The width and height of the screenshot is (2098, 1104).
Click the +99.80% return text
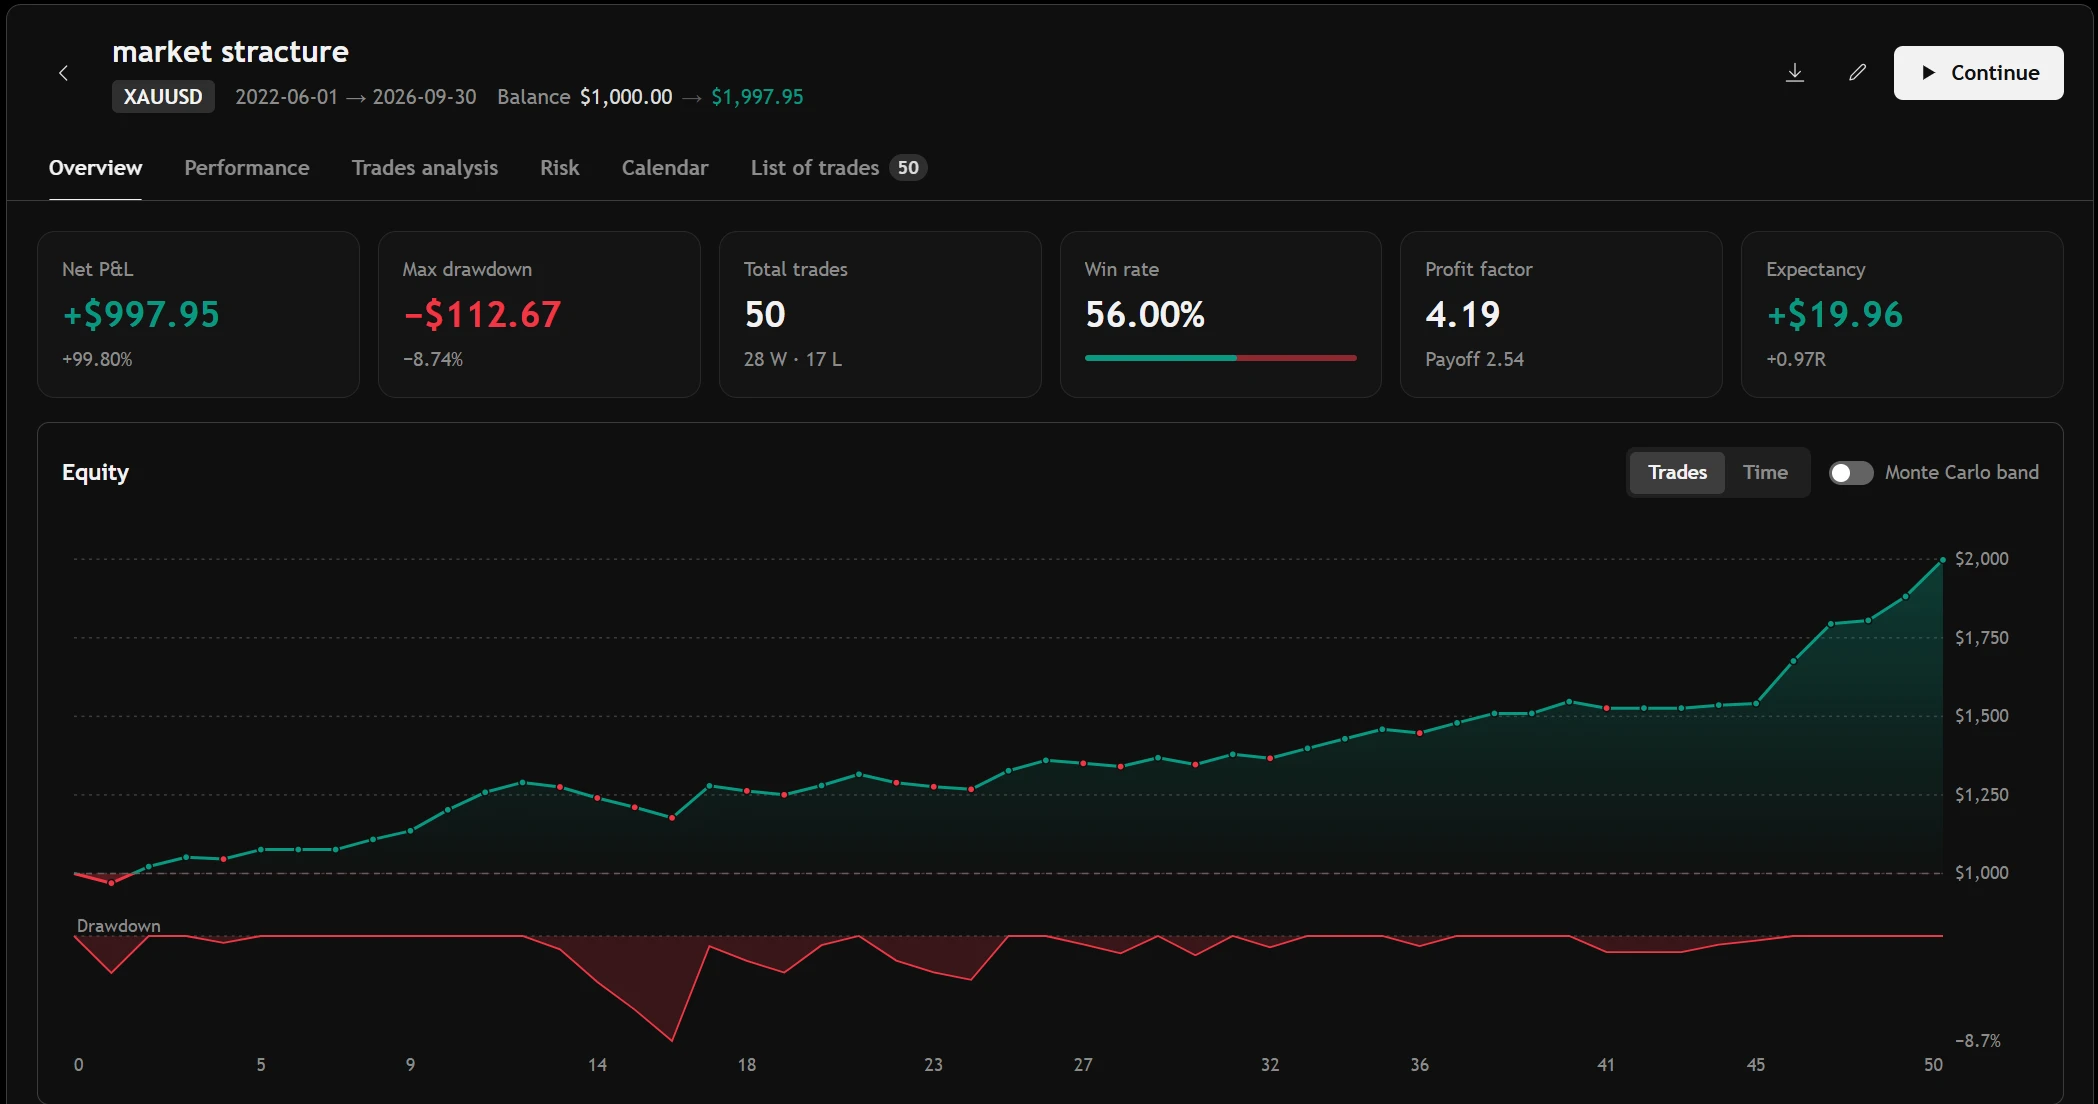(97, 359)
